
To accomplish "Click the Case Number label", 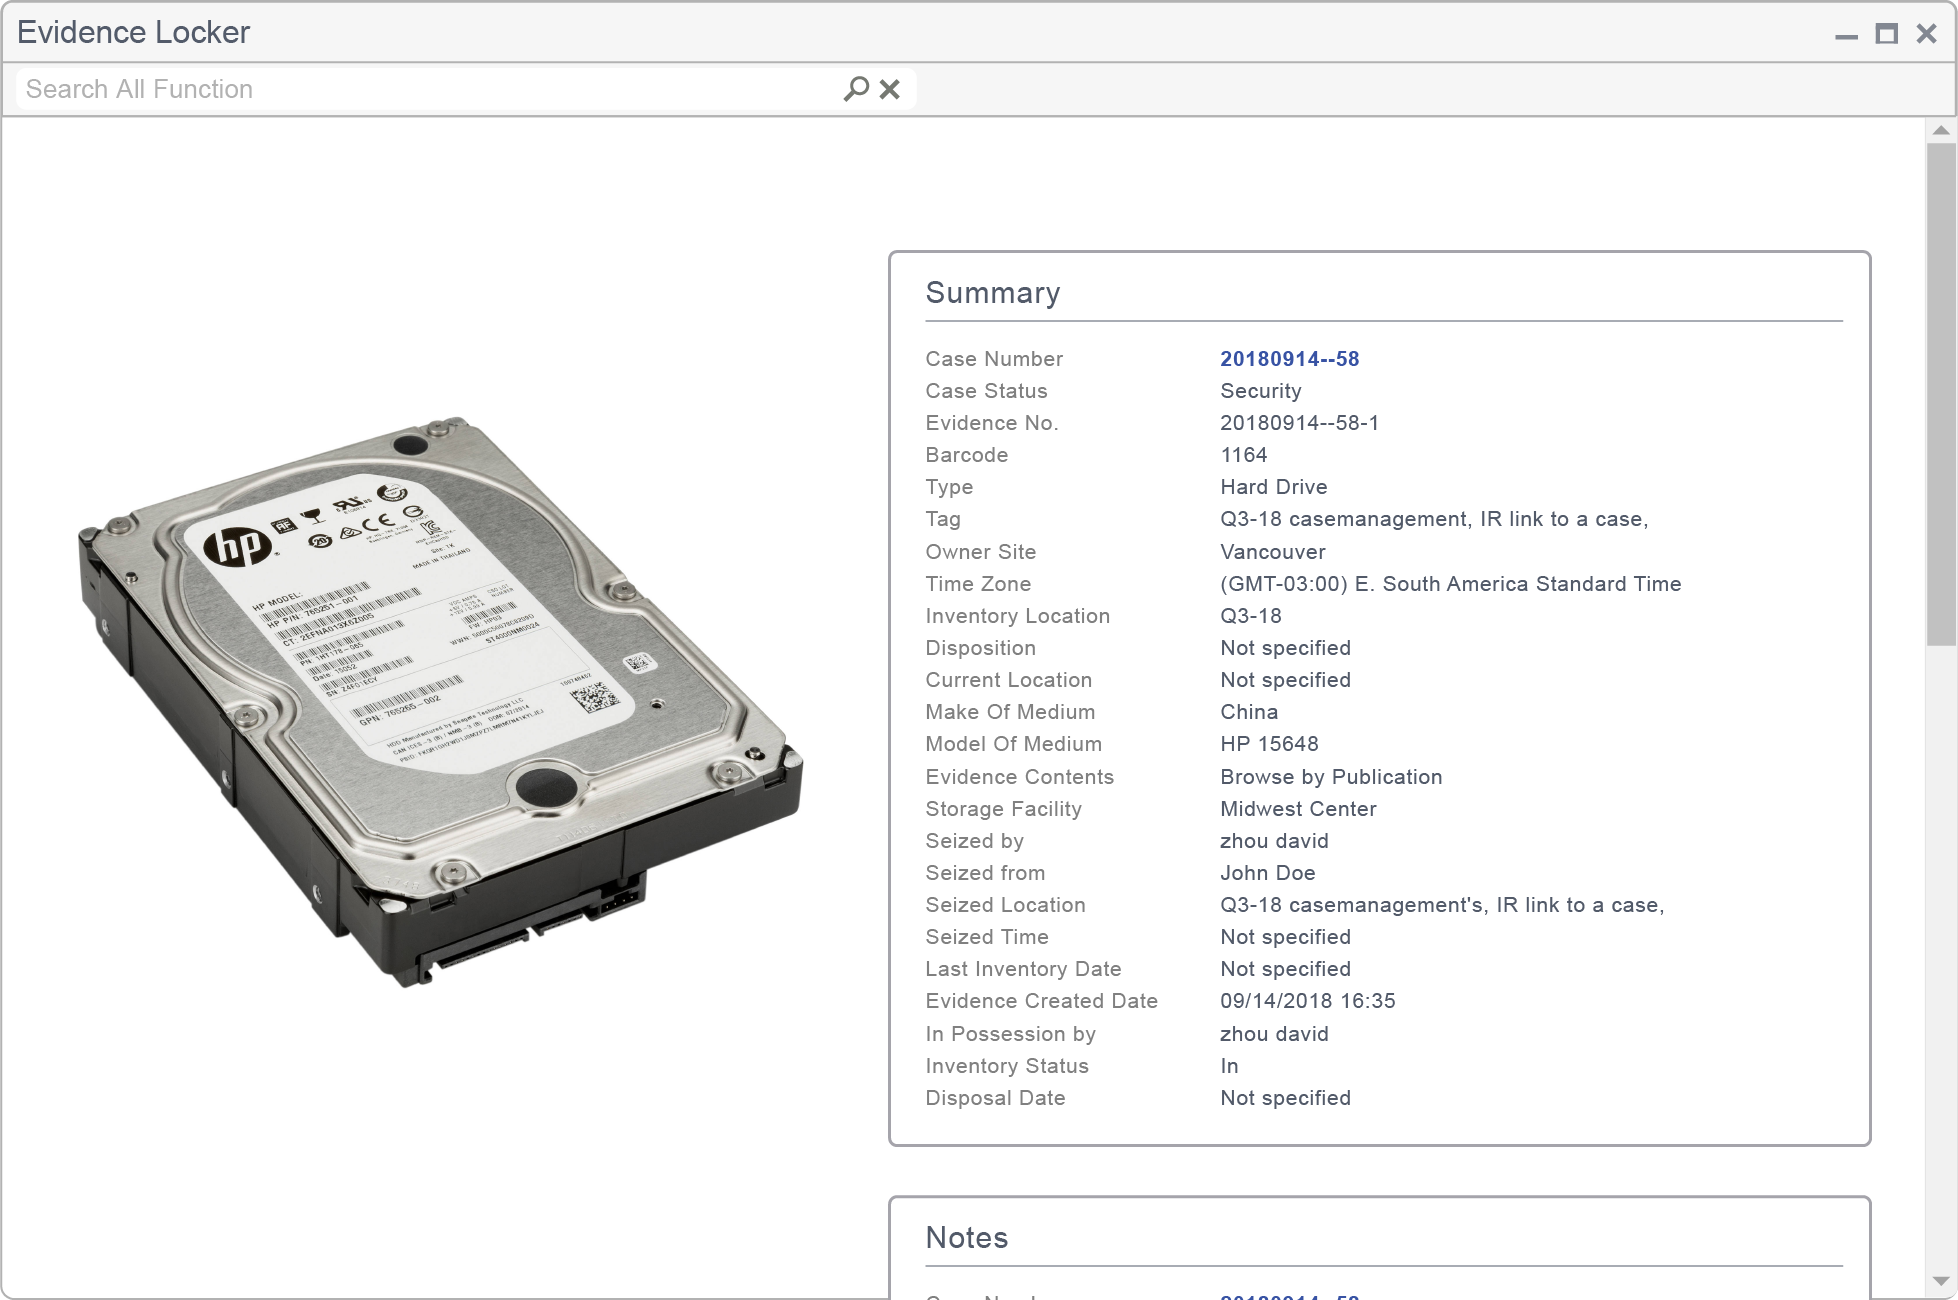I will 994,359.
